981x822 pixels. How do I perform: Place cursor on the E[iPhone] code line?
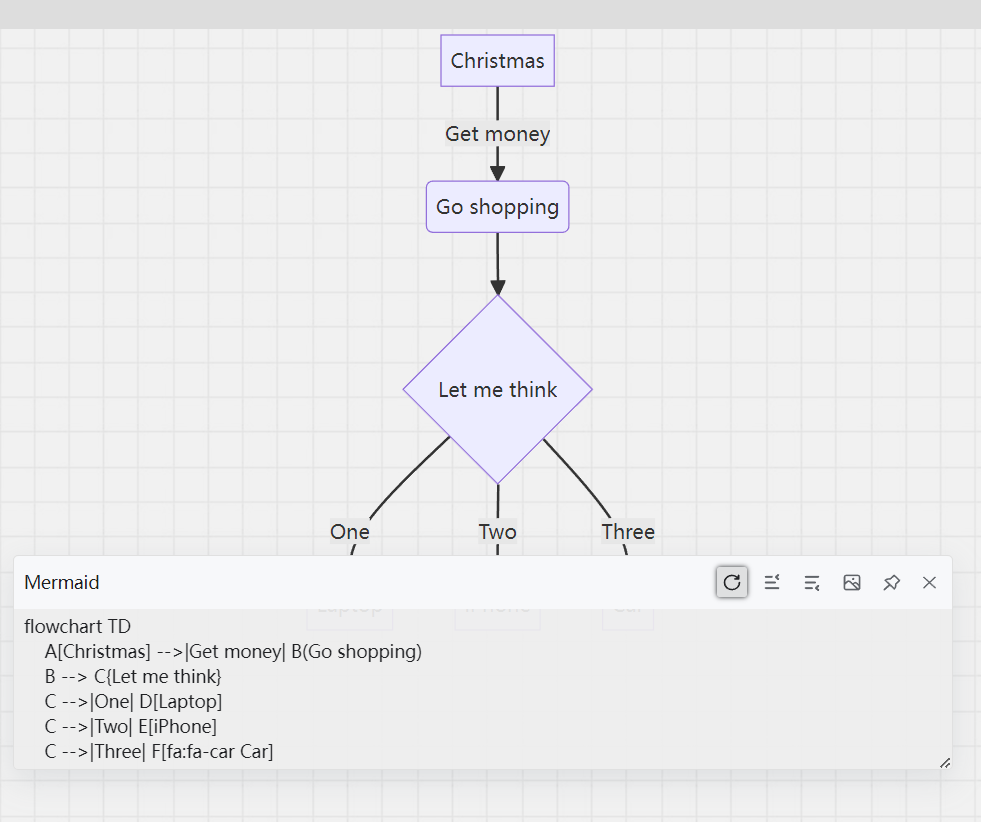click(x=131, y=726)
